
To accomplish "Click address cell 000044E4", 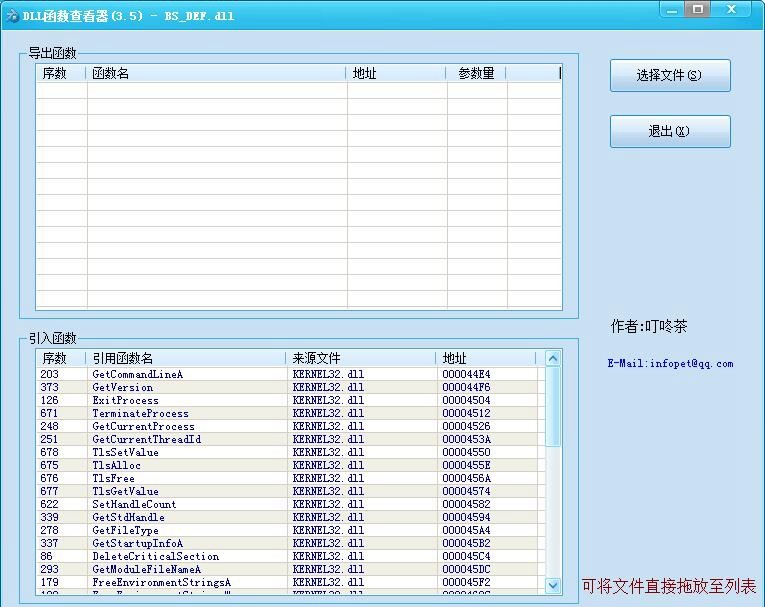I will [x=466, y=374].
